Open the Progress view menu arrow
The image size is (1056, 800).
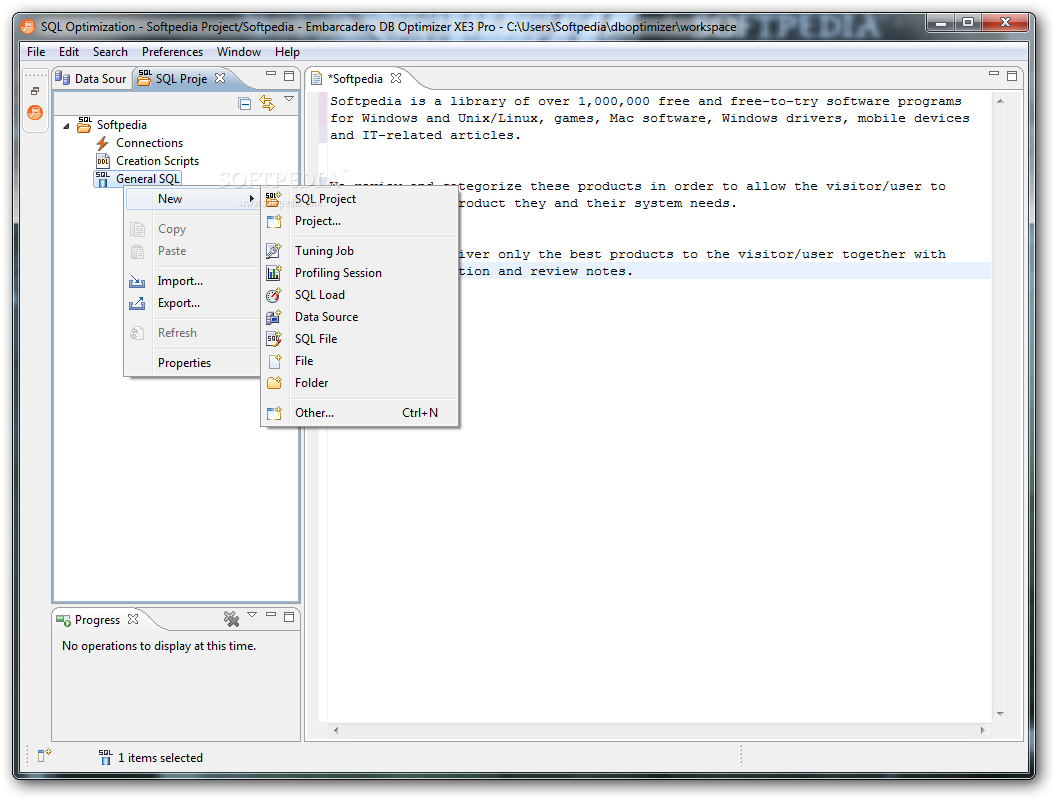tap(252, 615)
